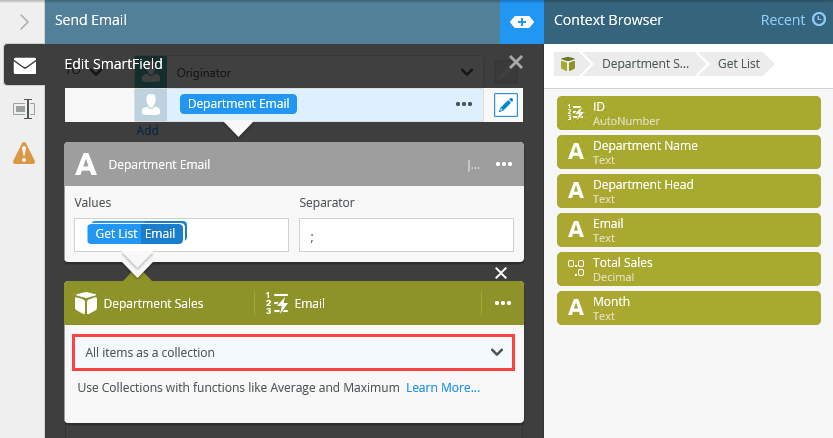
Task: Select the Get List Email value token
Action: click(137, 234)
